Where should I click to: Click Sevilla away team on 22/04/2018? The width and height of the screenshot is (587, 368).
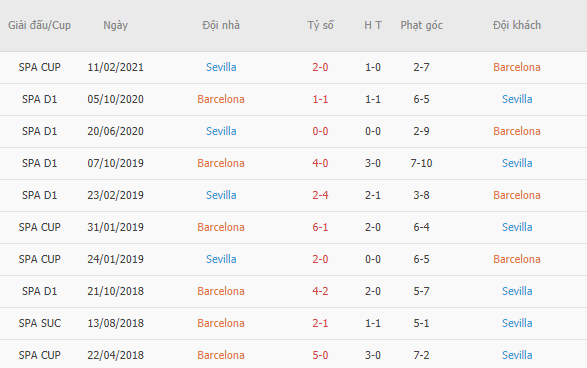[x=517, y=355]
